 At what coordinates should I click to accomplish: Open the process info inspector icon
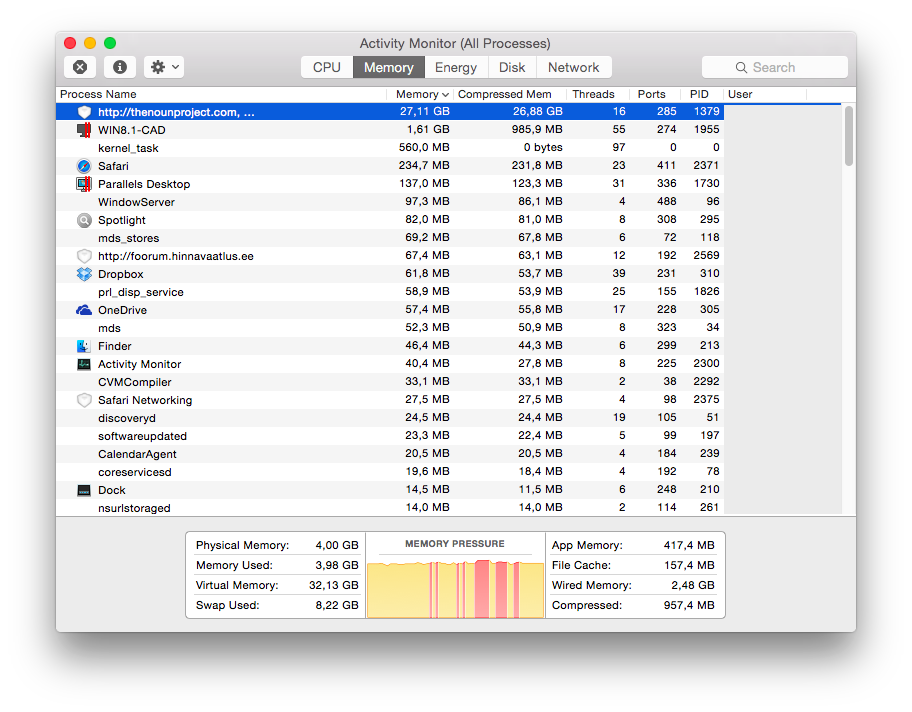point(120,67)
